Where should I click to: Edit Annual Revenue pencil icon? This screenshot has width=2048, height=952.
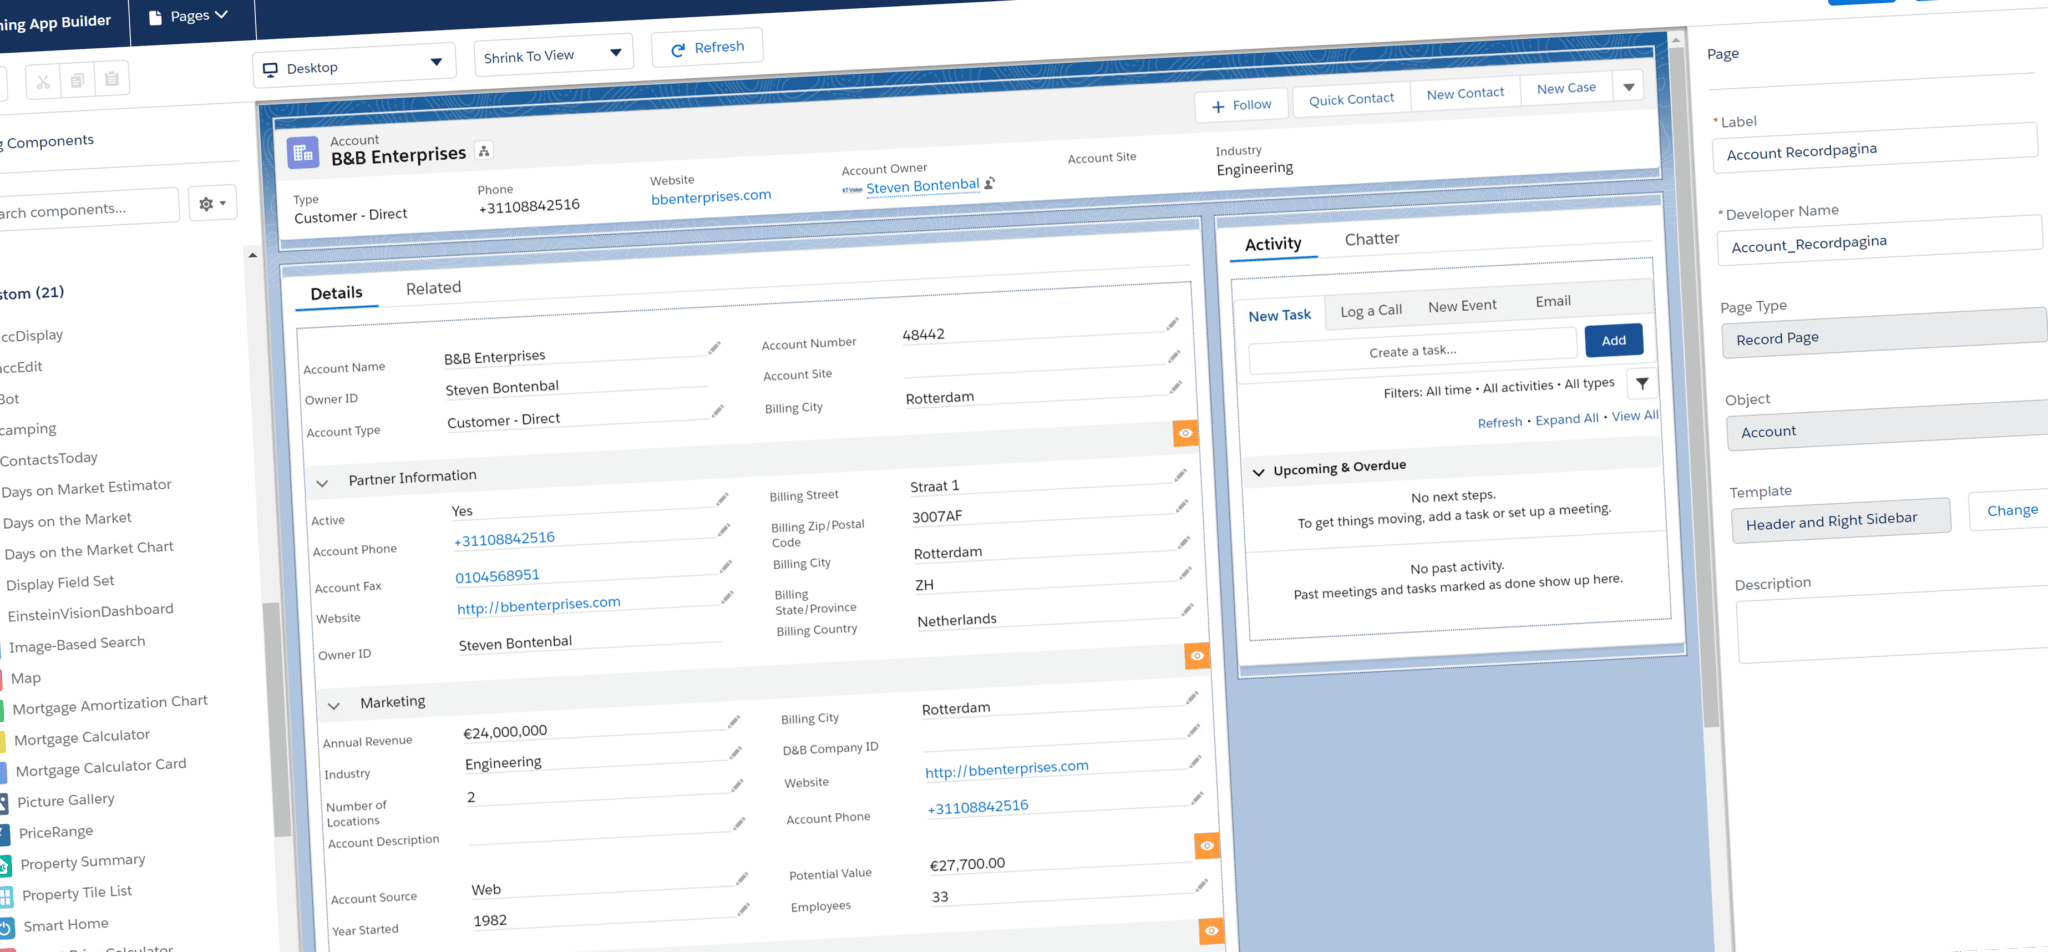733,722
